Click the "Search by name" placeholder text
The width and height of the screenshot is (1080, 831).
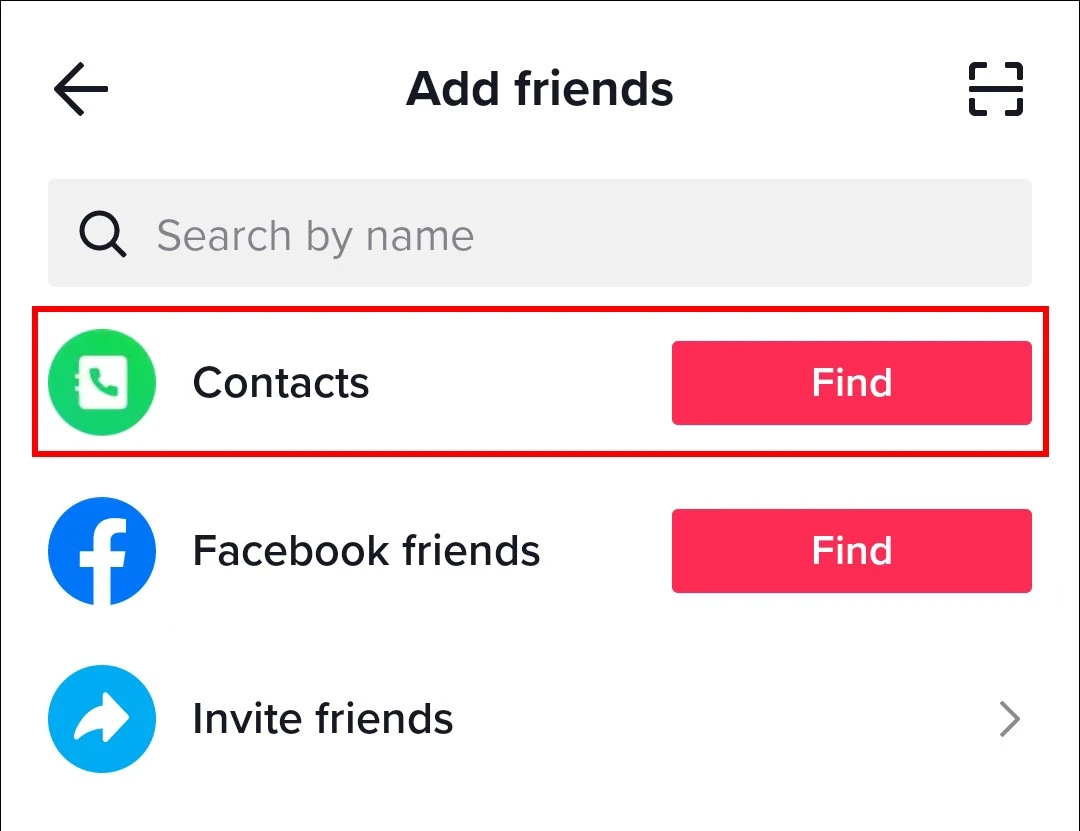[x=315, y=236]
